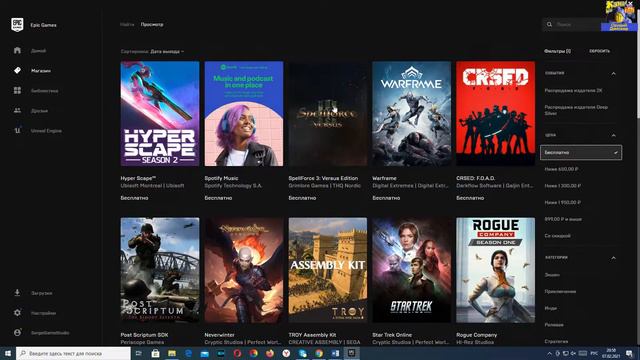Open the sort by Дата выхода dropdown

(167, 51)
